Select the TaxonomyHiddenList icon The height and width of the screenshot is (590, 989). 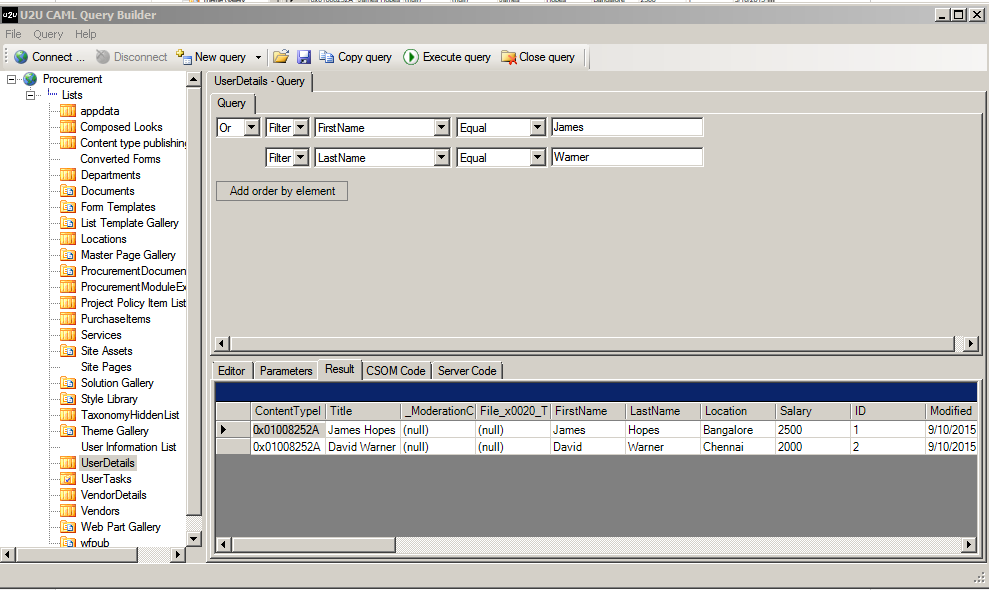click(x=68, y=415)
